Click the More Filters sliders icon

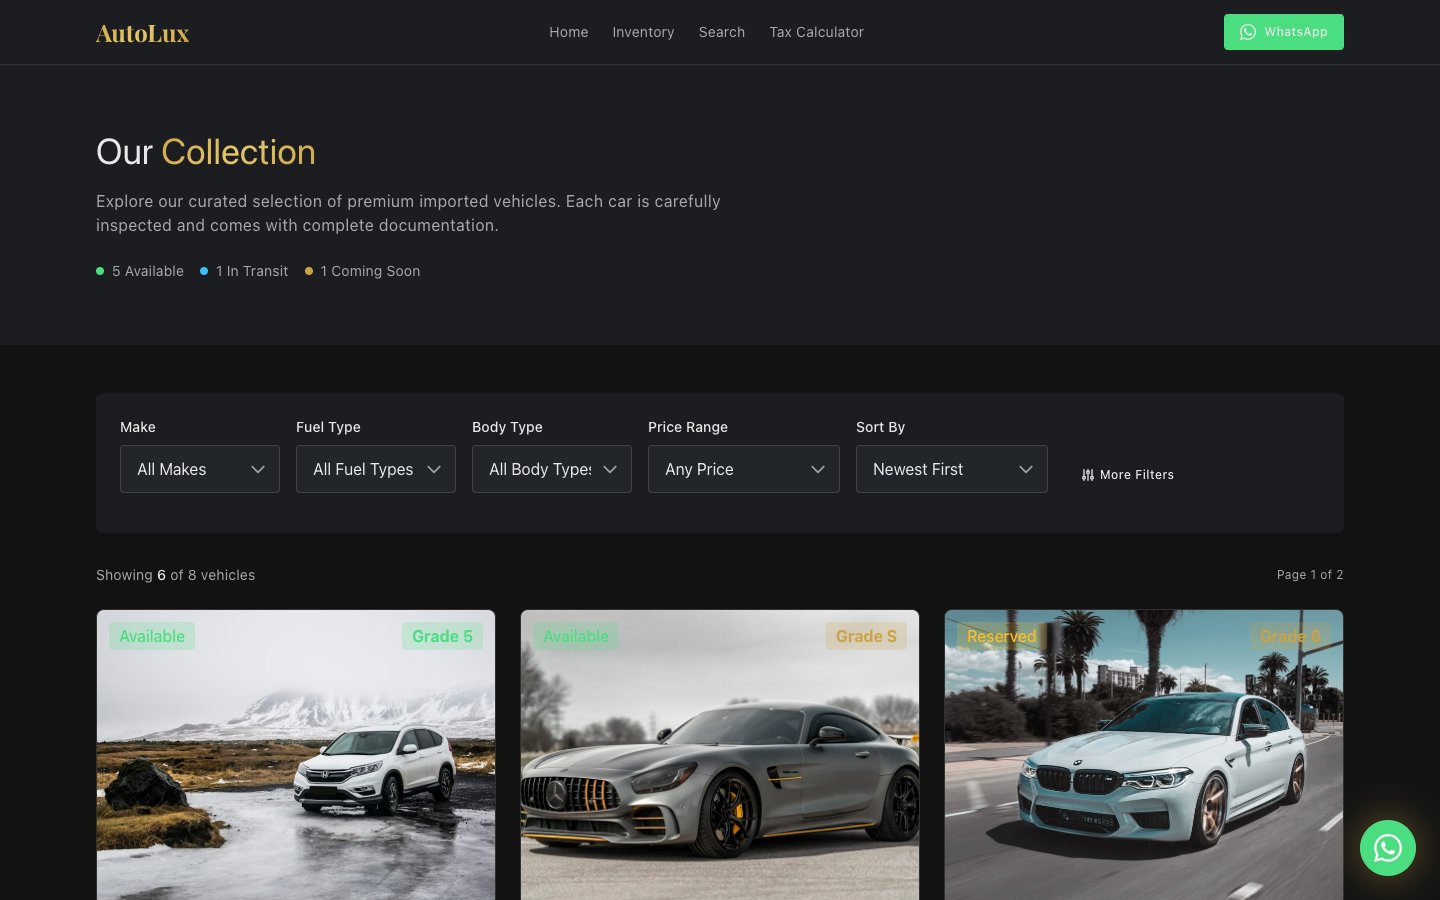[x=1088, y=475]
